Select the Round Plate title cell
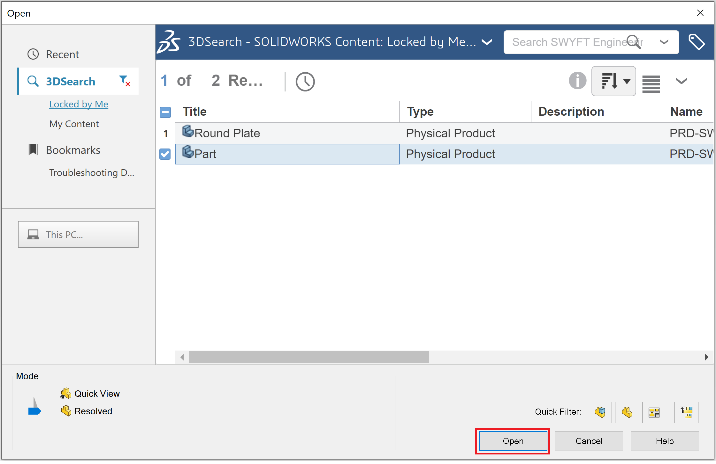The width and height of the screenshot is (716, 464). [x=287, y=133]
